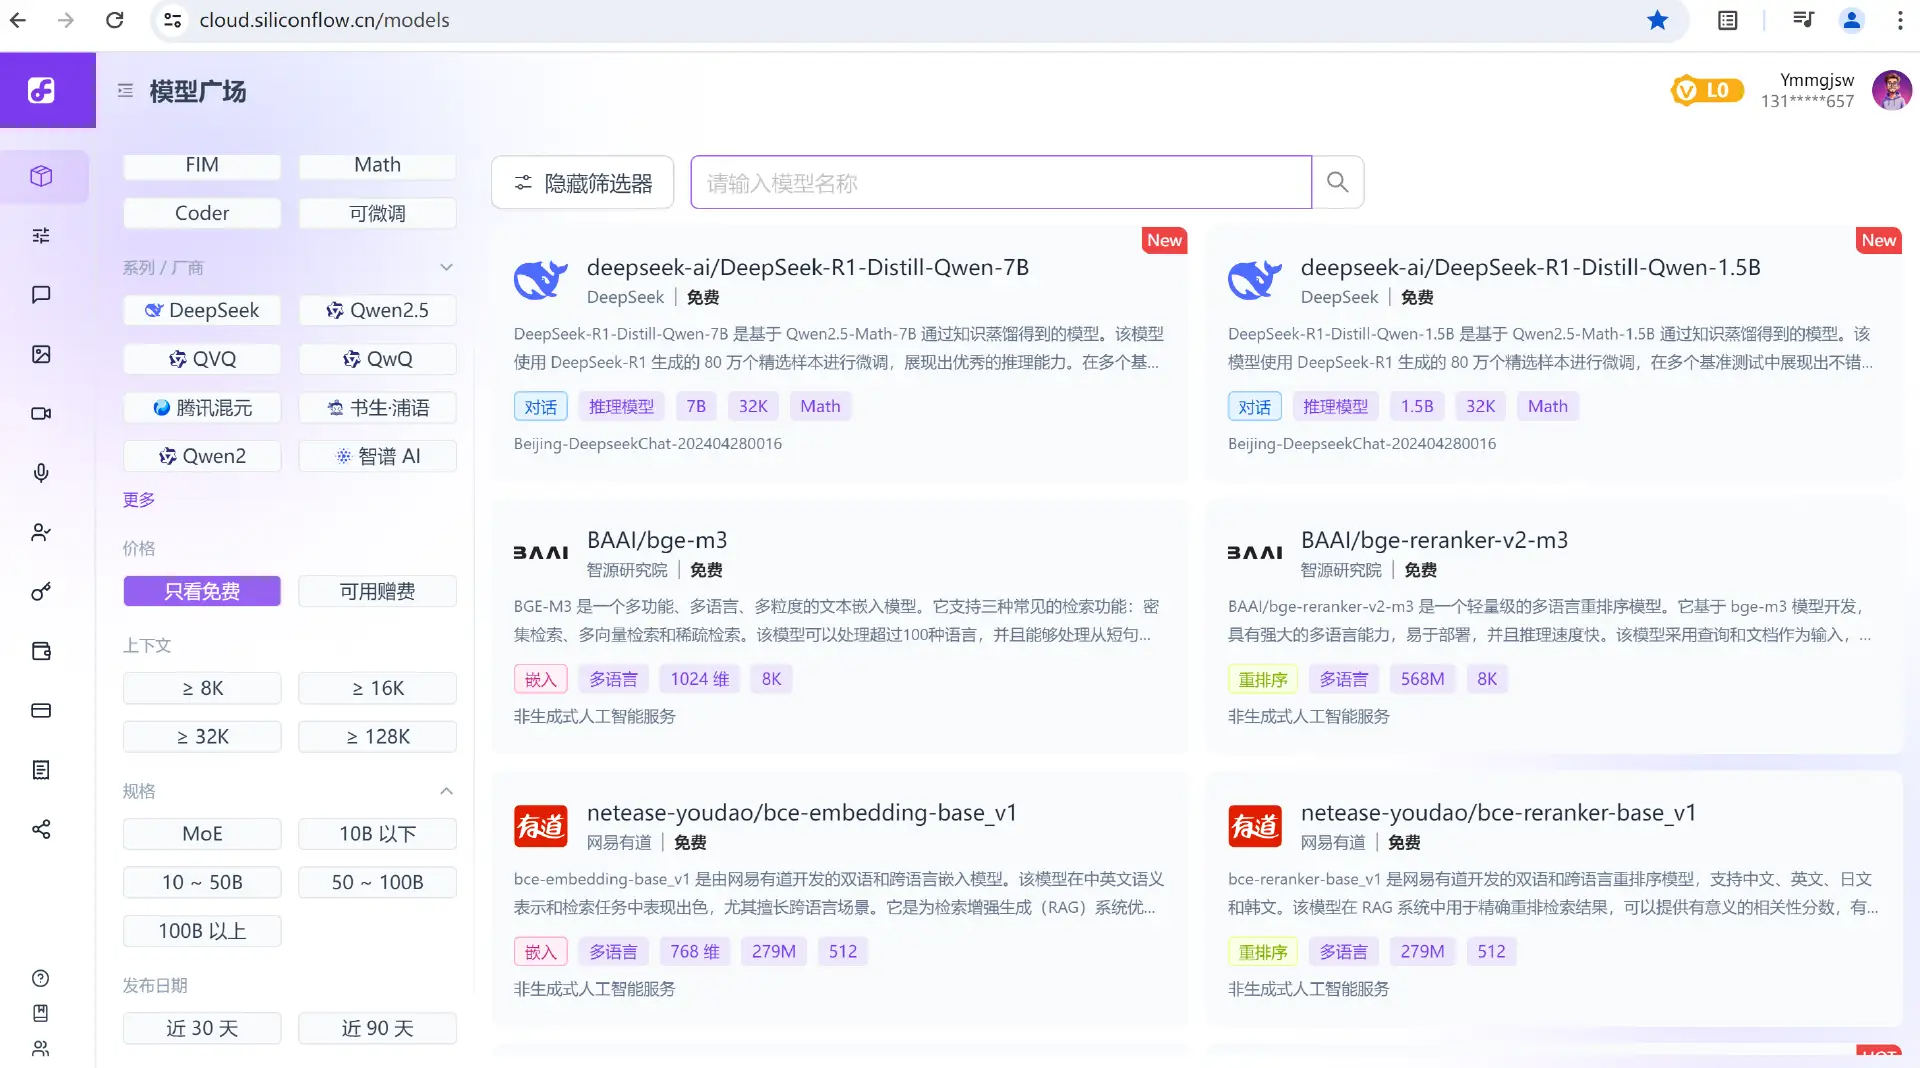Filter by Qwen2.5 series

pos(377,310)
